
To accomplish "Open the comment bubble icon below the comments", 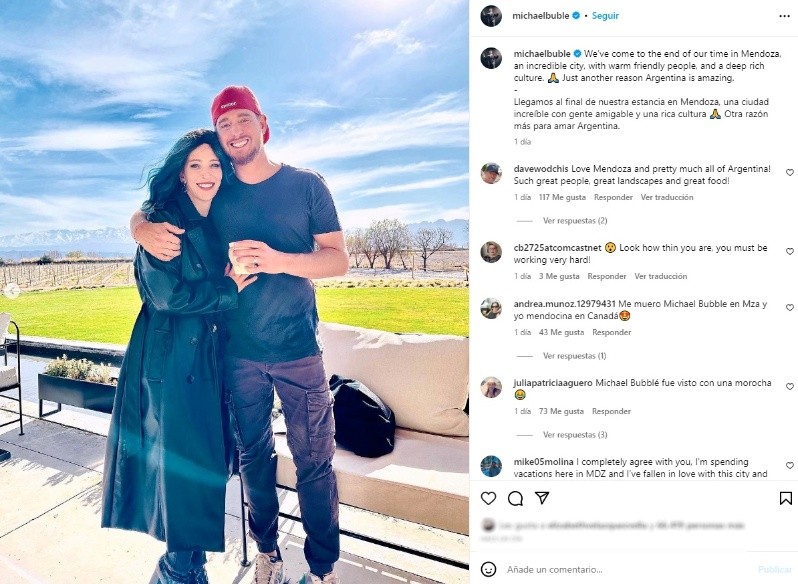I will [515, 498].
